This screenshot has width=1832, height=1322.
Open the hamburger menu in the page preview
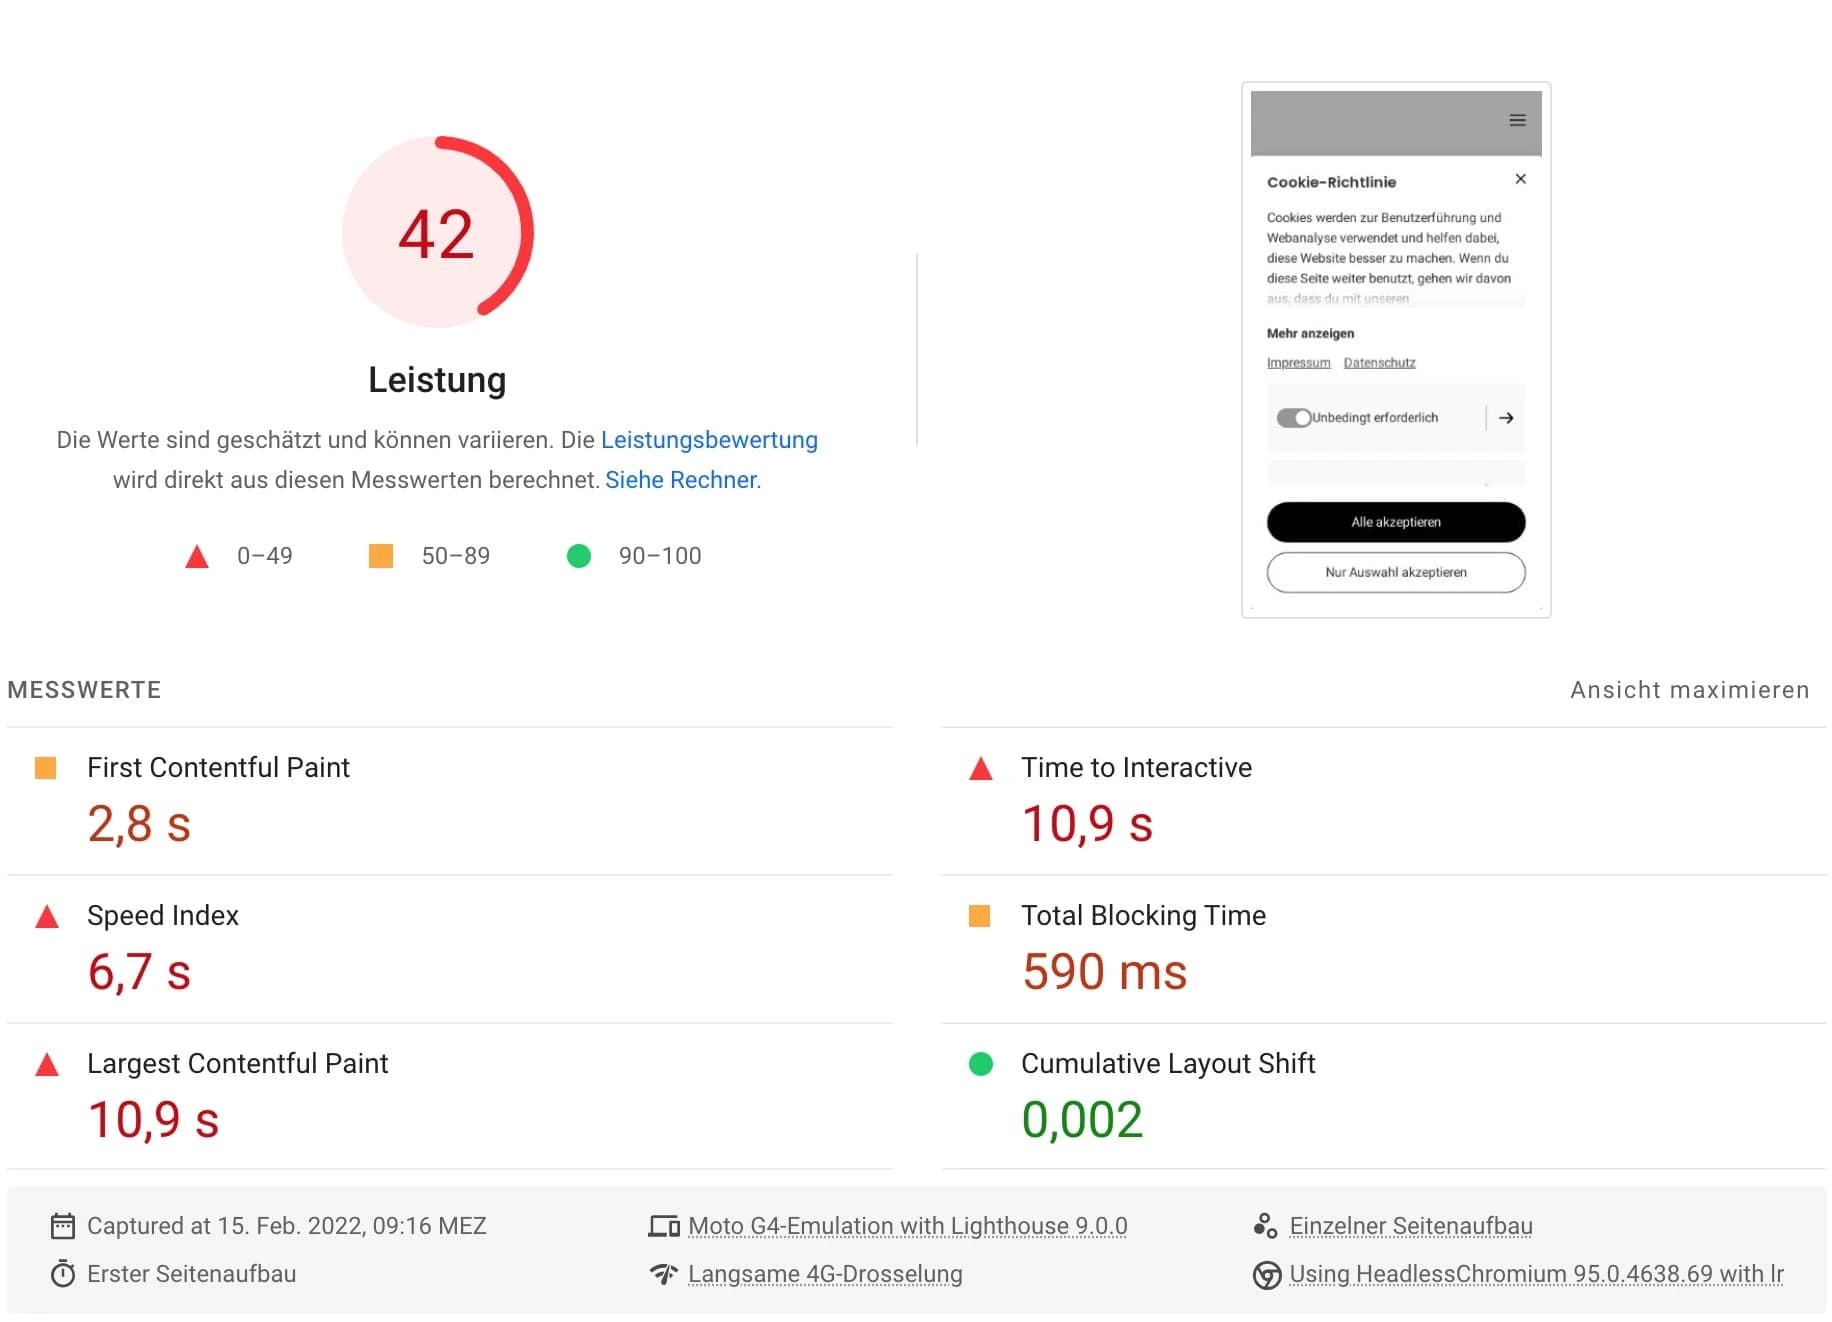pos(1516,119)
